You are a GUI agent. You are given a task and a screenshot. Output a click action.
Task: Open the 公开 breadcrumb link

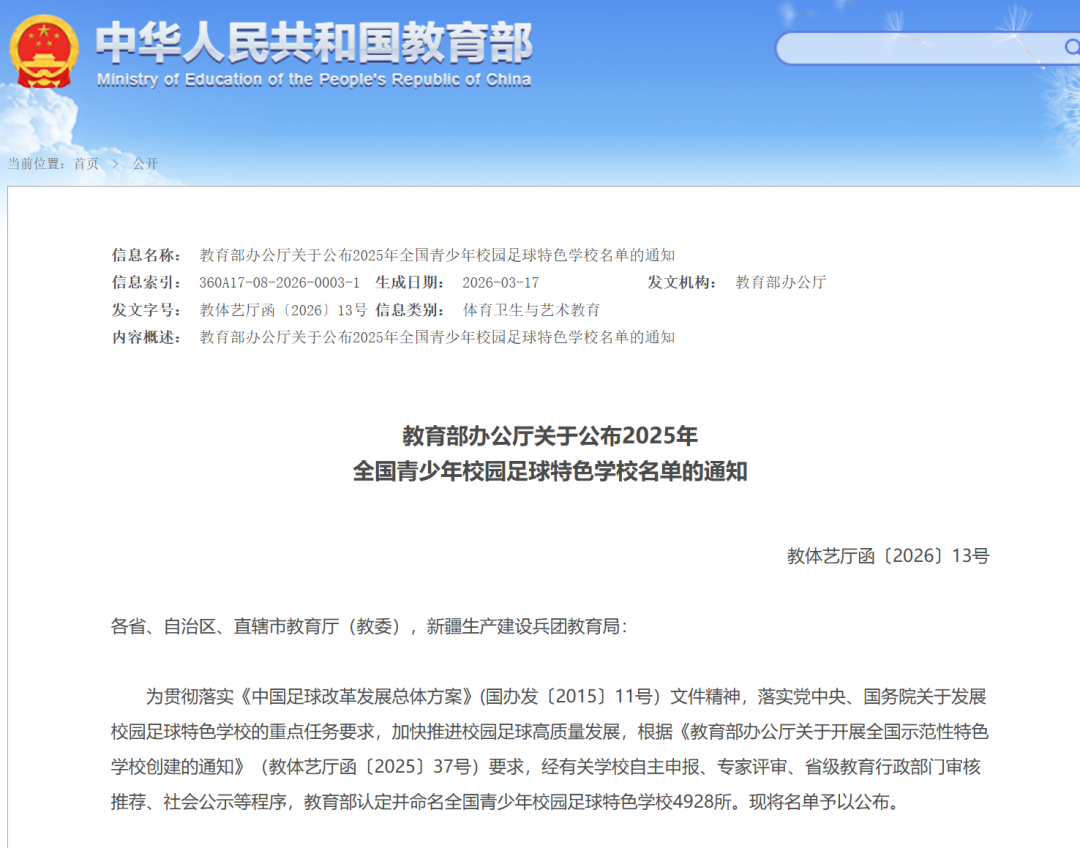145,164
